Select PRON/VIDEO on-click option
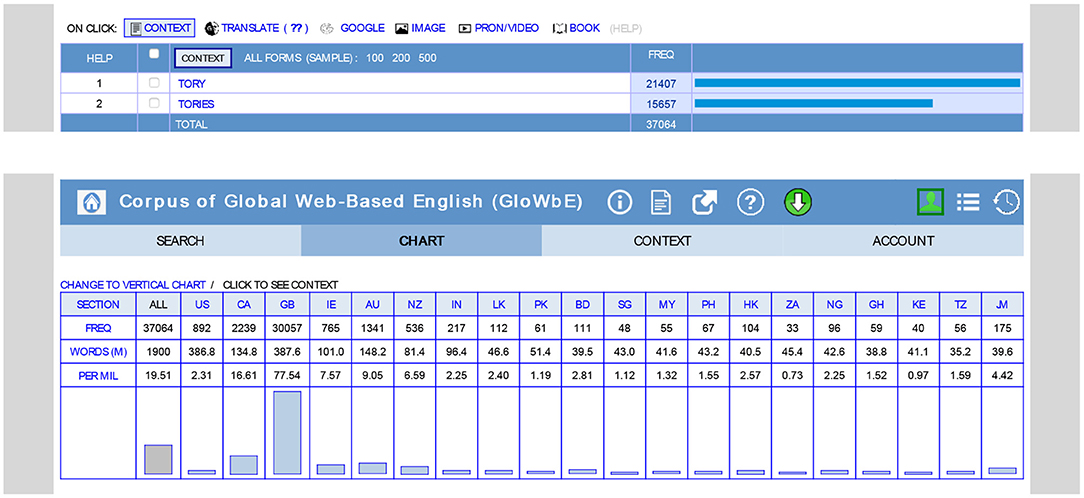The width and height of the screenshot is (1084, 498). (498, 28)
